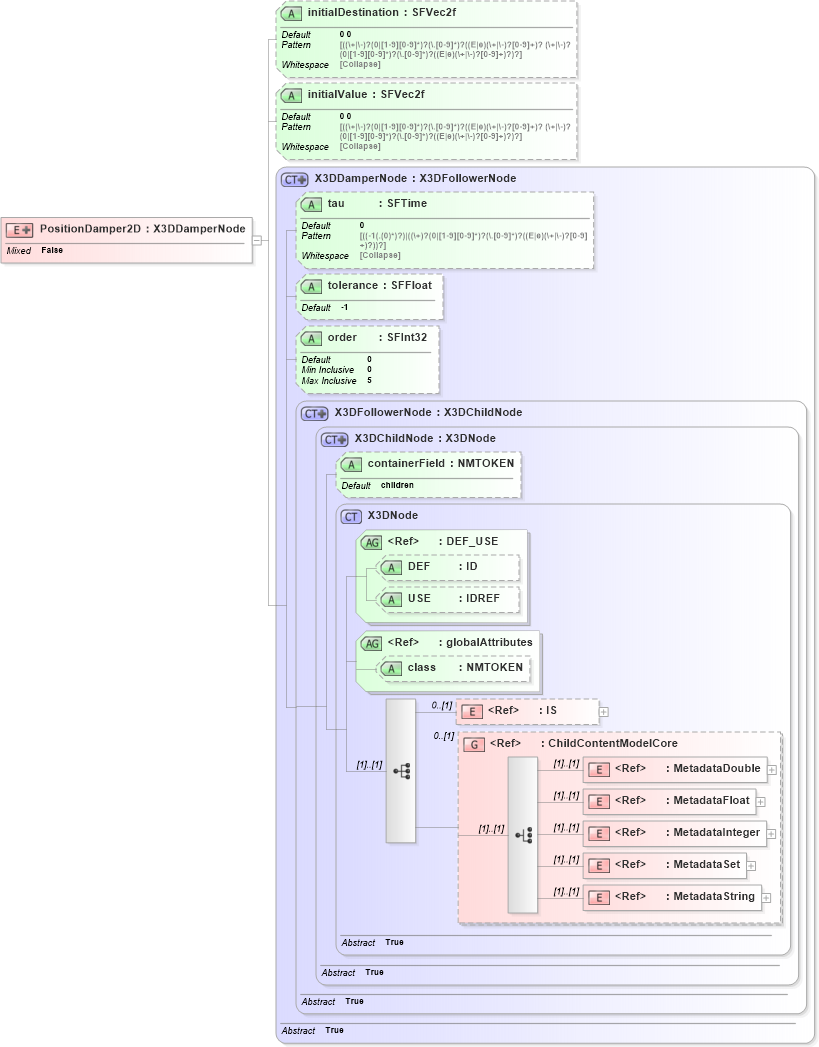The width and height of the screenshot is (819, 1047).
Task: Select the X3DDamperNode : X3DFollowerNode title
Action: point(415,179)
